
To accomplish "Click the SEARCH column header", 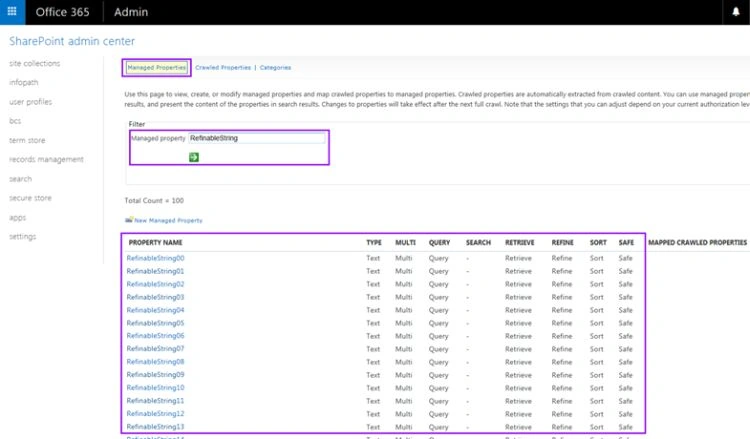I will (478, 242).
